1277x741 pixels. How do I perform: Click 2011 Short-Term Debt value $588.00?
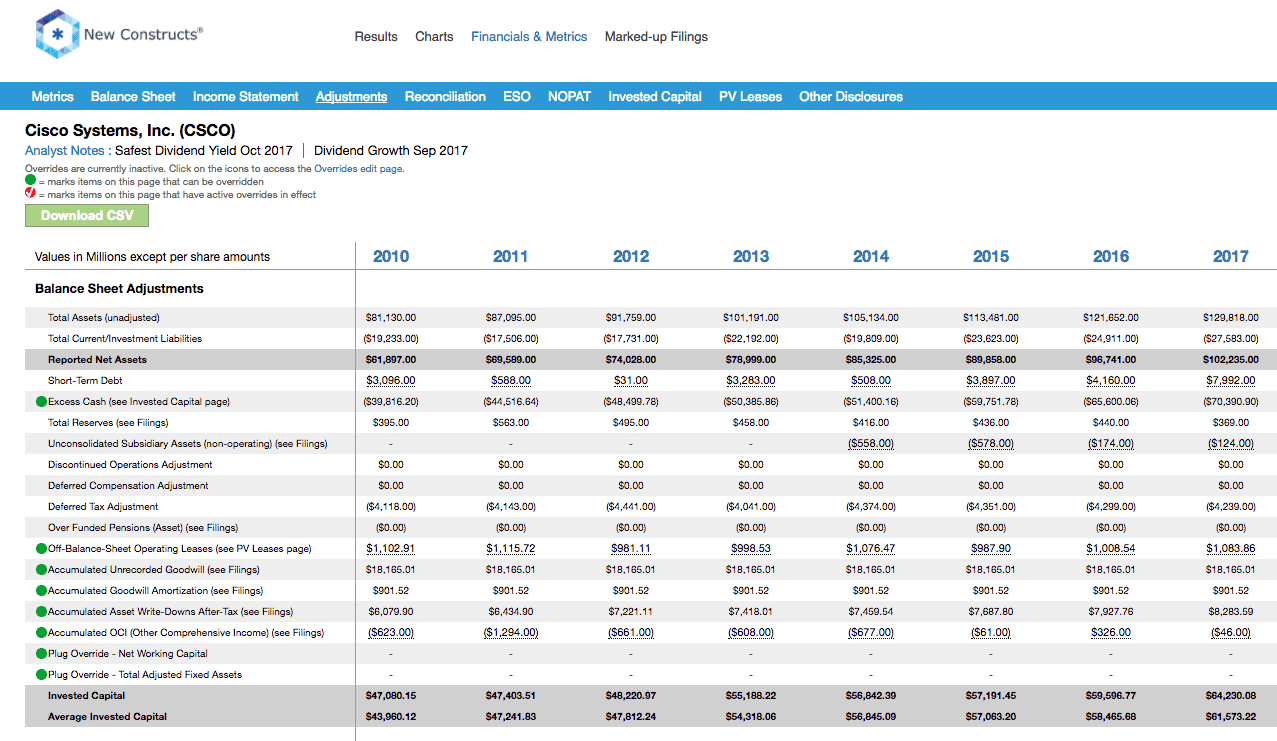[x=511, y=381]
